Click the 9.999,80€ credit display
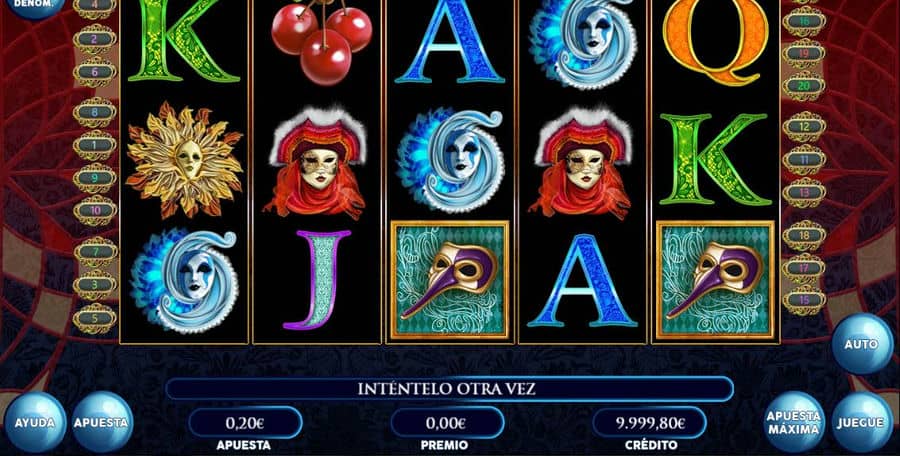The width and height of the screenshot is (900, 456). 650,423
